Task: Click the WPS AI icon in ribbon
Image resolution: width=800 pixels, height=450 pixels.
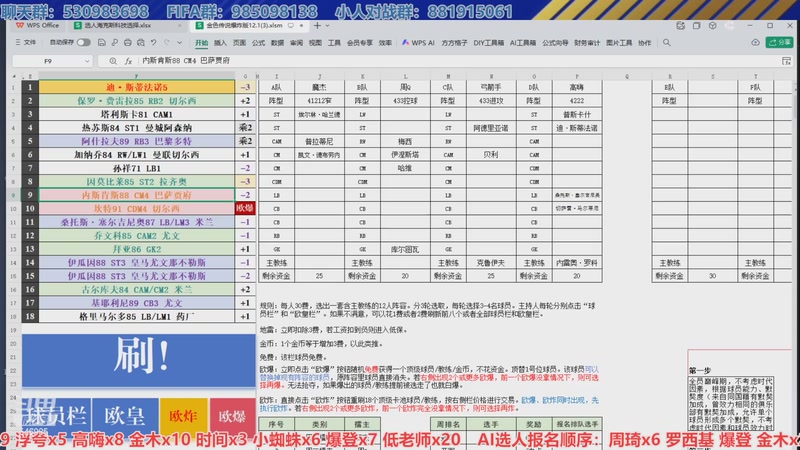Action: tap(405, 43)
